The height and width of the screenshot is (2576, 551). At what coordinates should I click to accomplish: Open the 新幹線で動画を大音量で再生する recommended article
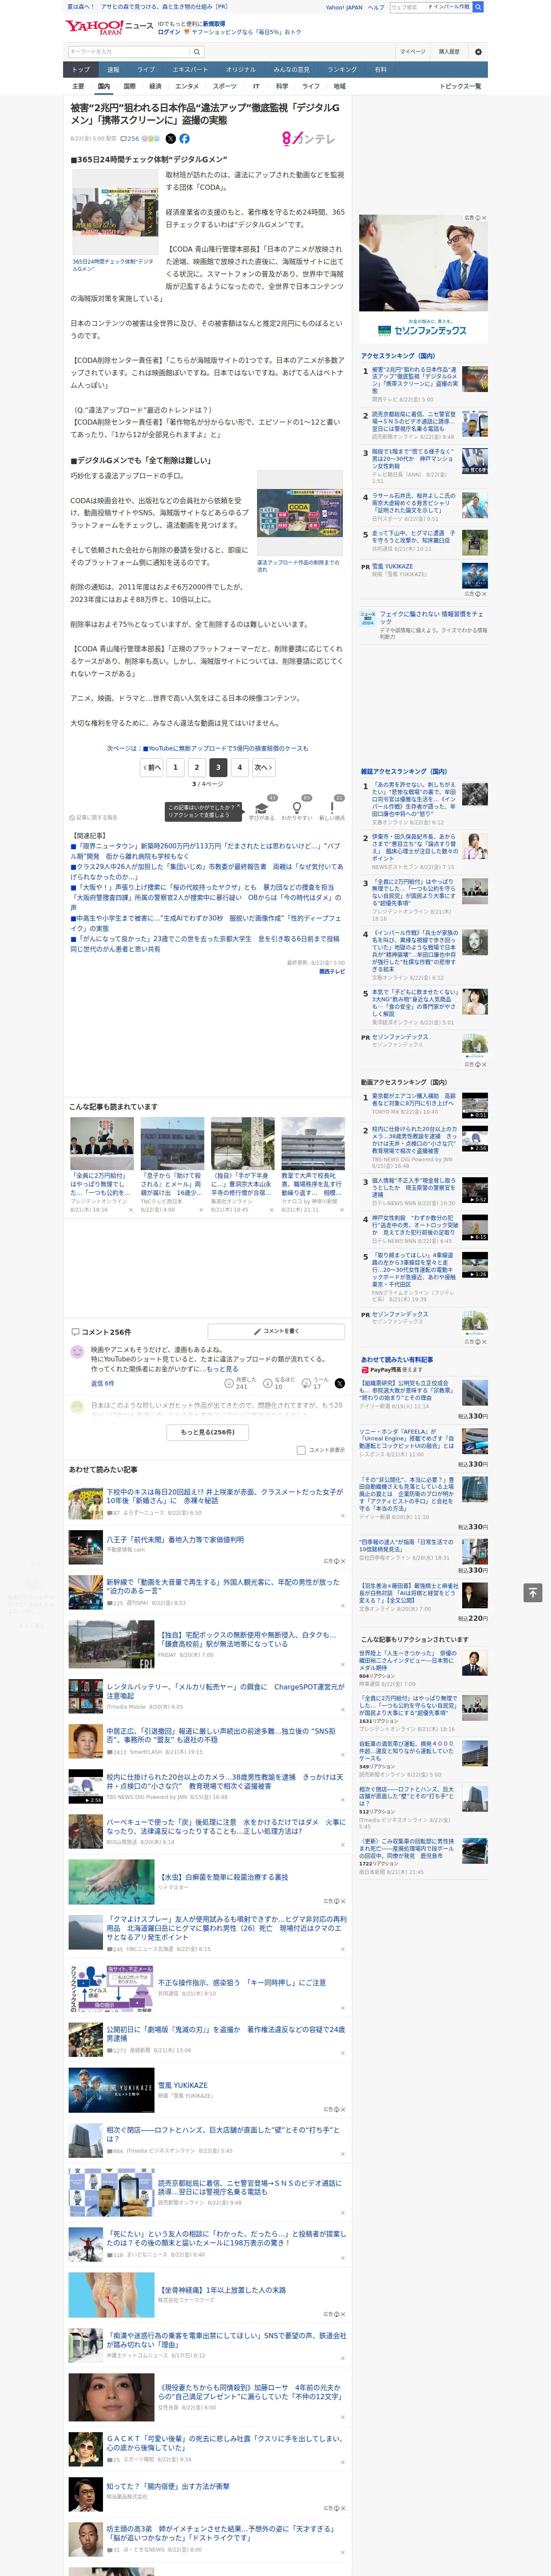pyautogui.click(x=223, y=1586)
